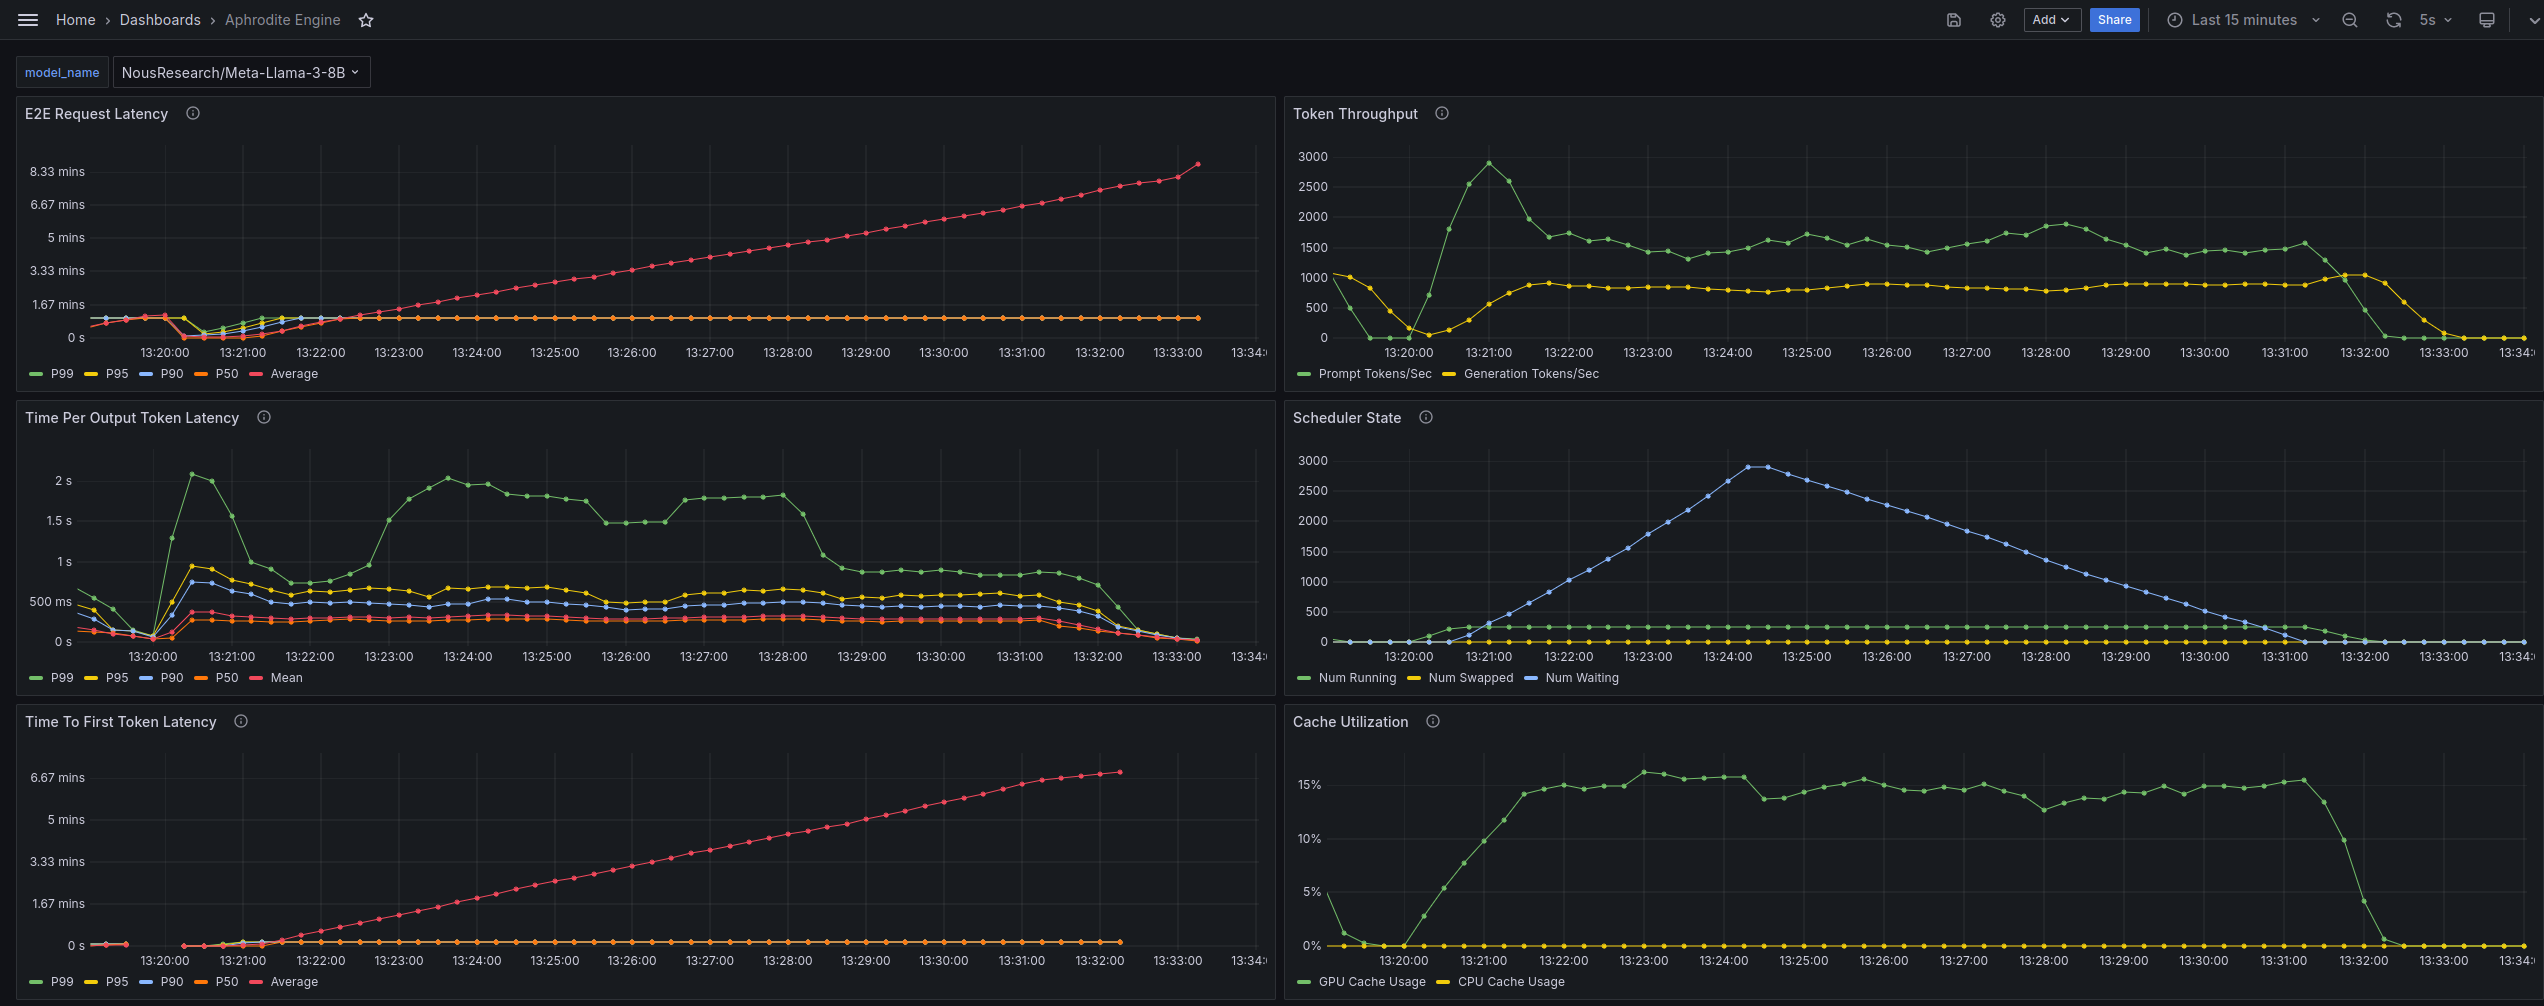Click the save dashboard icon
This screenshot has height=1006, width=2544.
click(x=1954, y=20)
